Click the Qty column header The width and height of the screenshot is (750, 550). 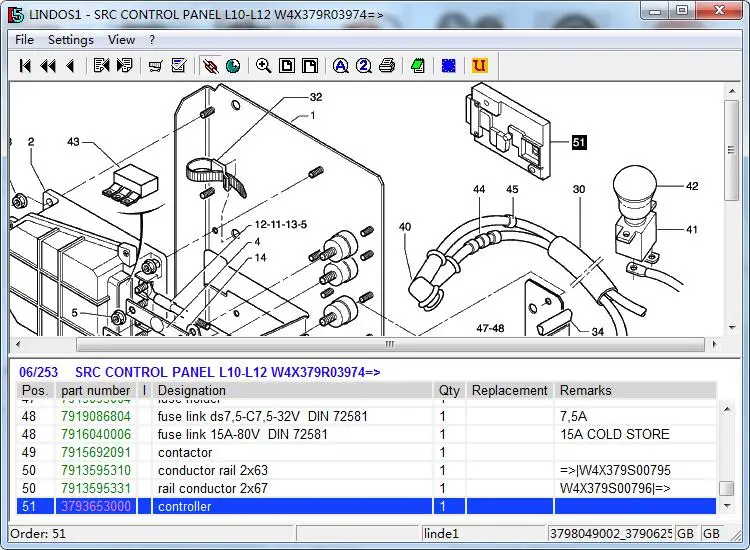coord(449,390)
